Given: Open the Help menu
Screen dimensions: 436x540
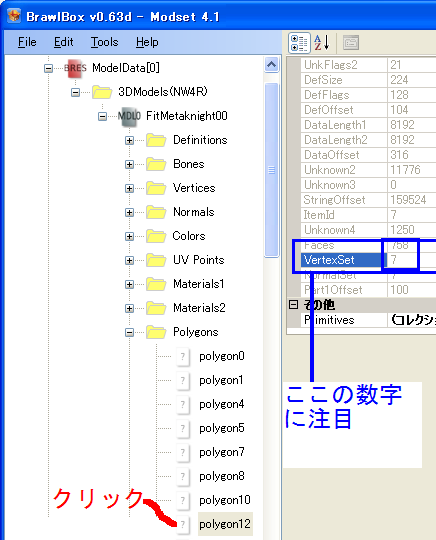Looking at the screenshot, I should click(147, 42).
